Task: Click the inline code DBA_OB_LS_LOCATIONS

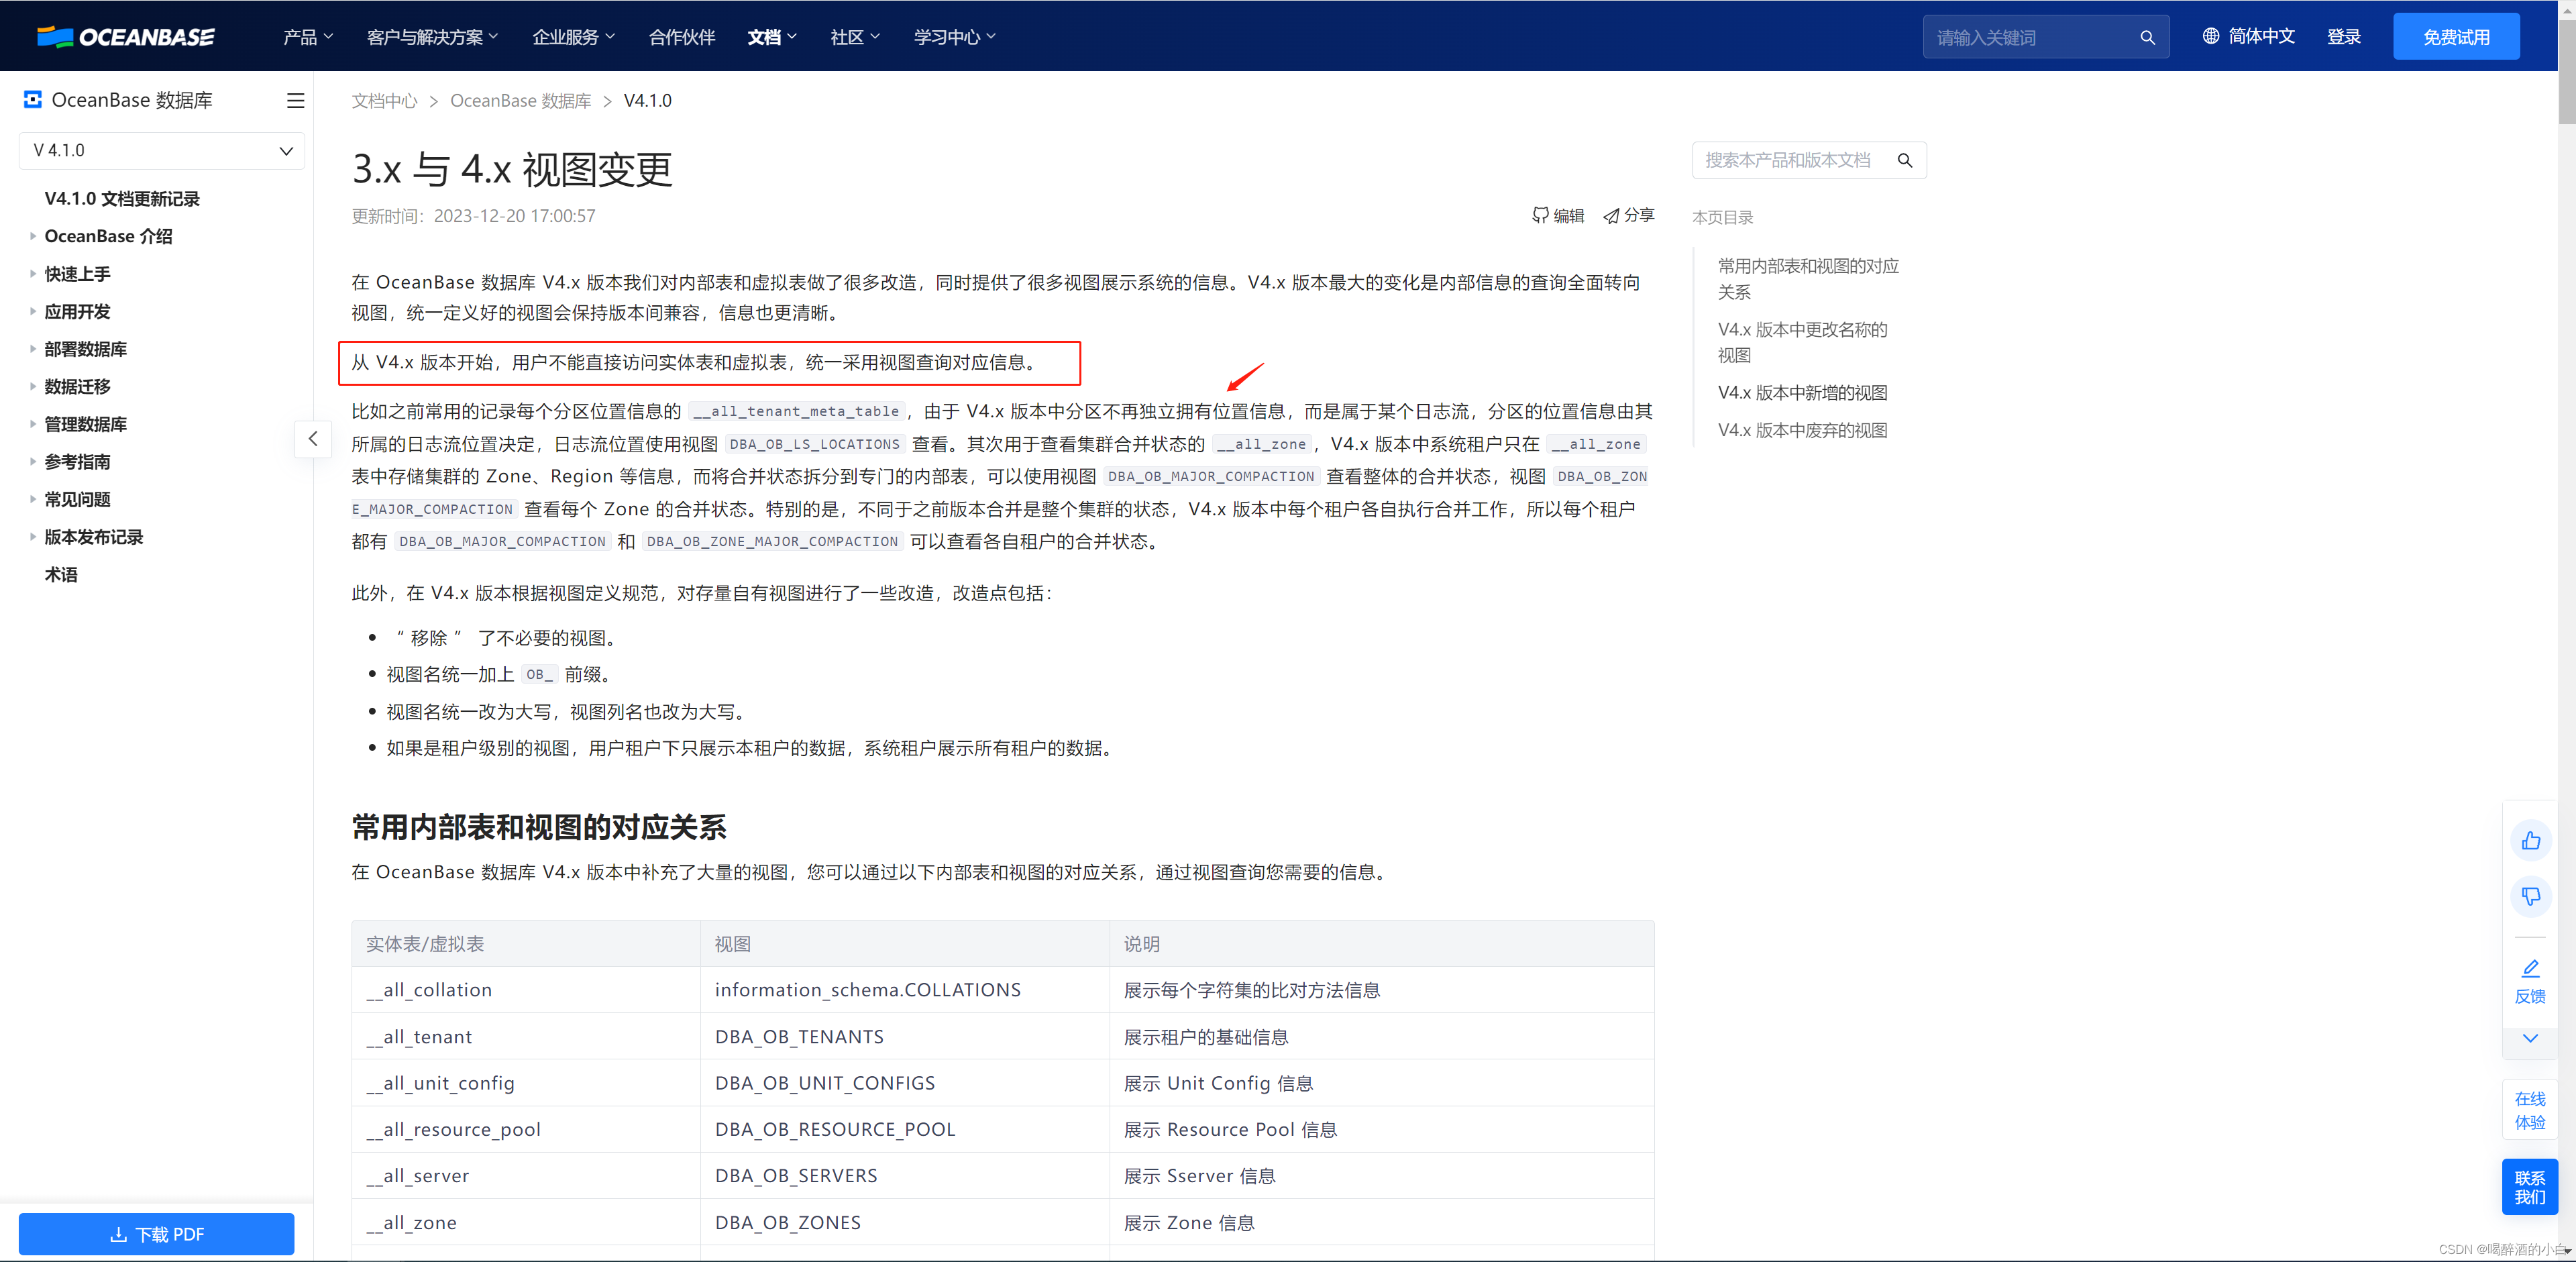Action: [x=814, y=445]
